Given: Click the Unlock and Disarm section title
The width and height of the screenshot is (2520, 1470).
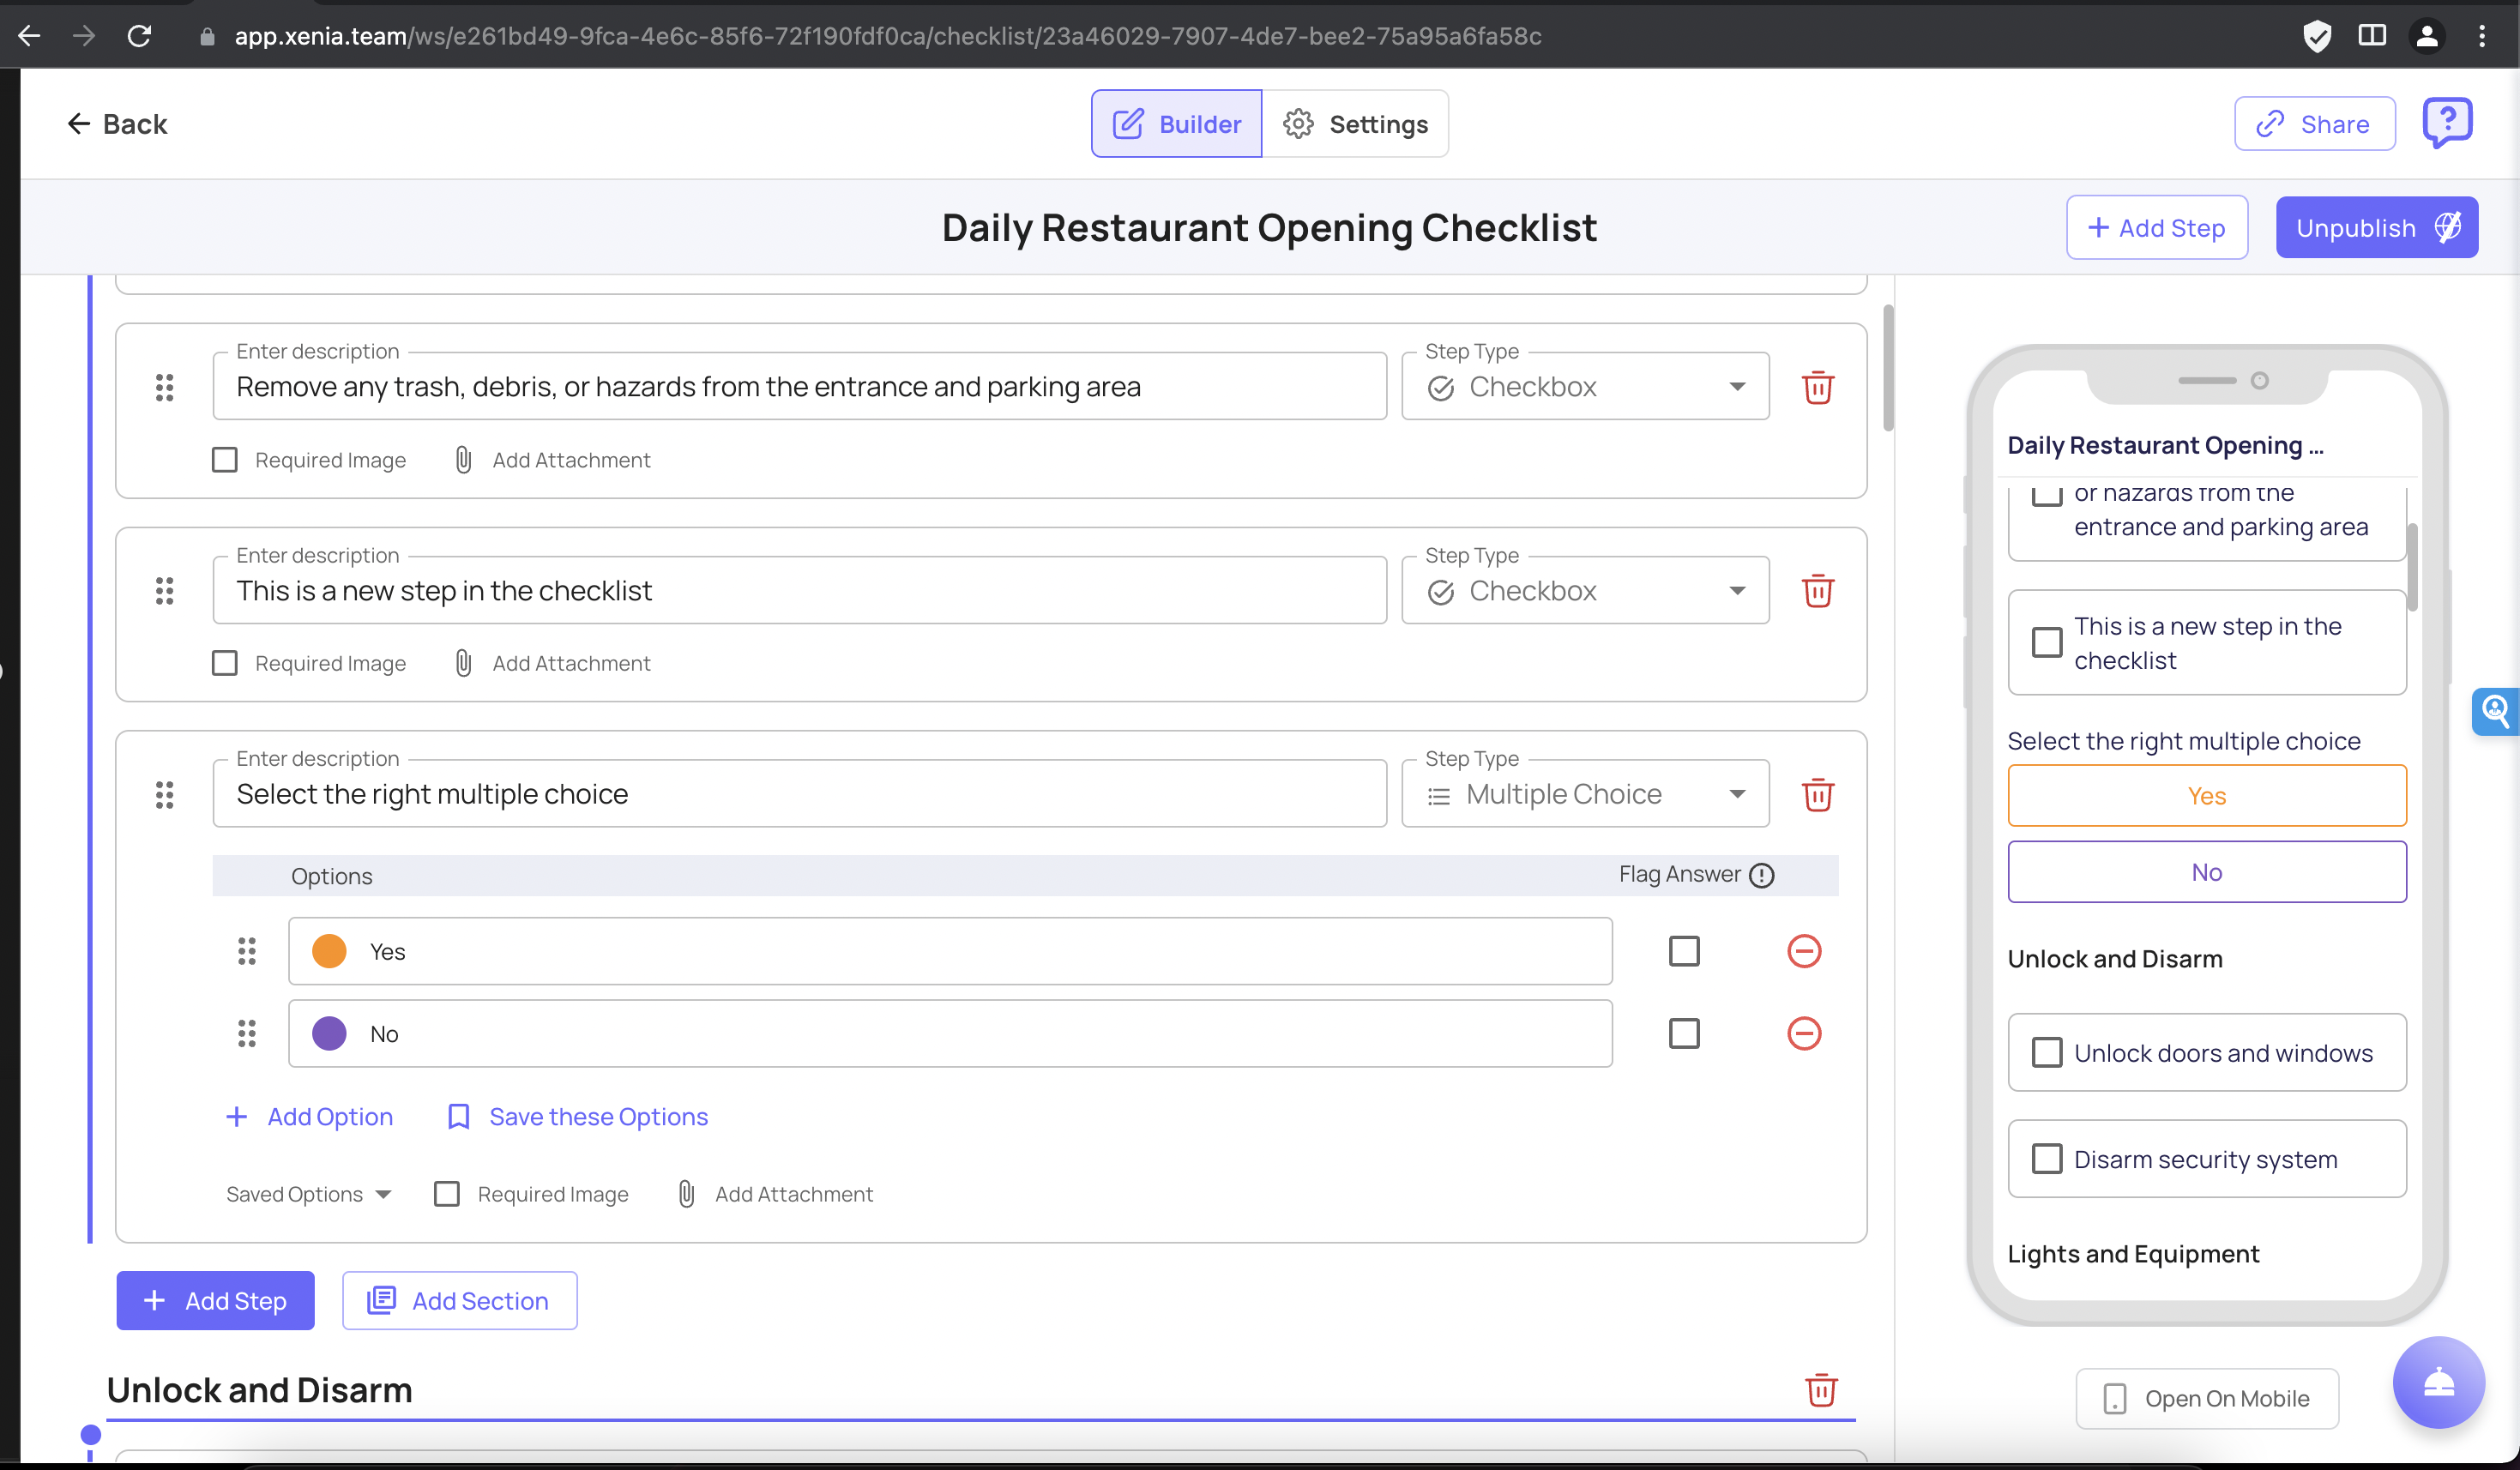Looking at the screenshot, I should tap(259, 1390).
